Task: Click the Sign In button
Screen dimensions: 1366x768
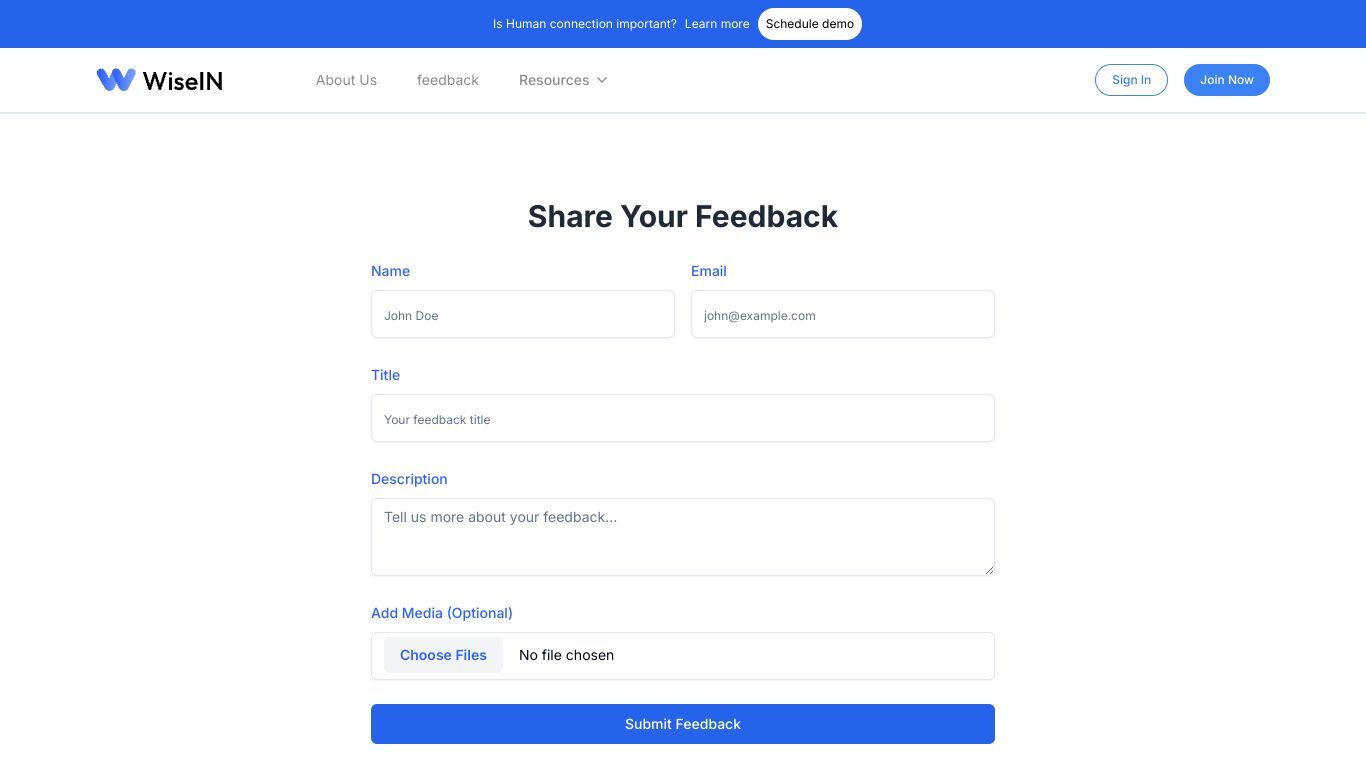Action: tap(1131, 80)
